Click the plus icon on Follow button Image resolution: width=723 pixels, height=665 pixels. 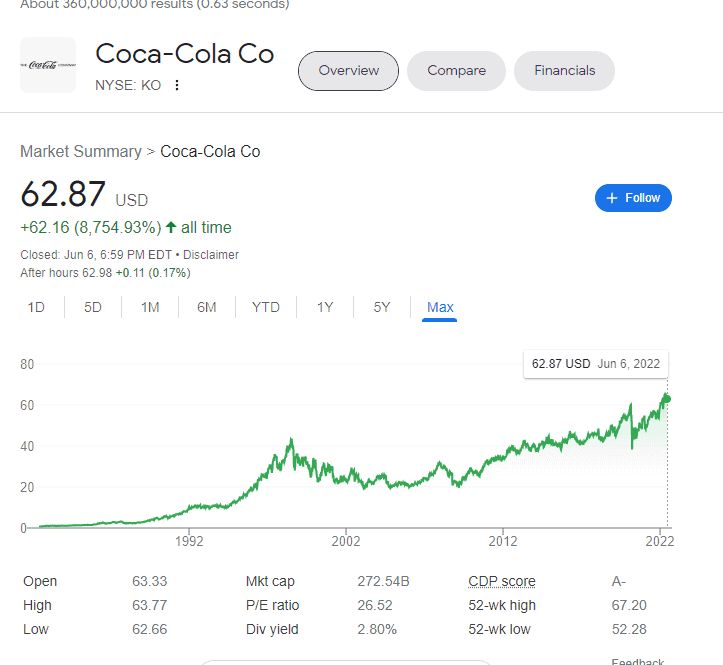coord(612,198)
